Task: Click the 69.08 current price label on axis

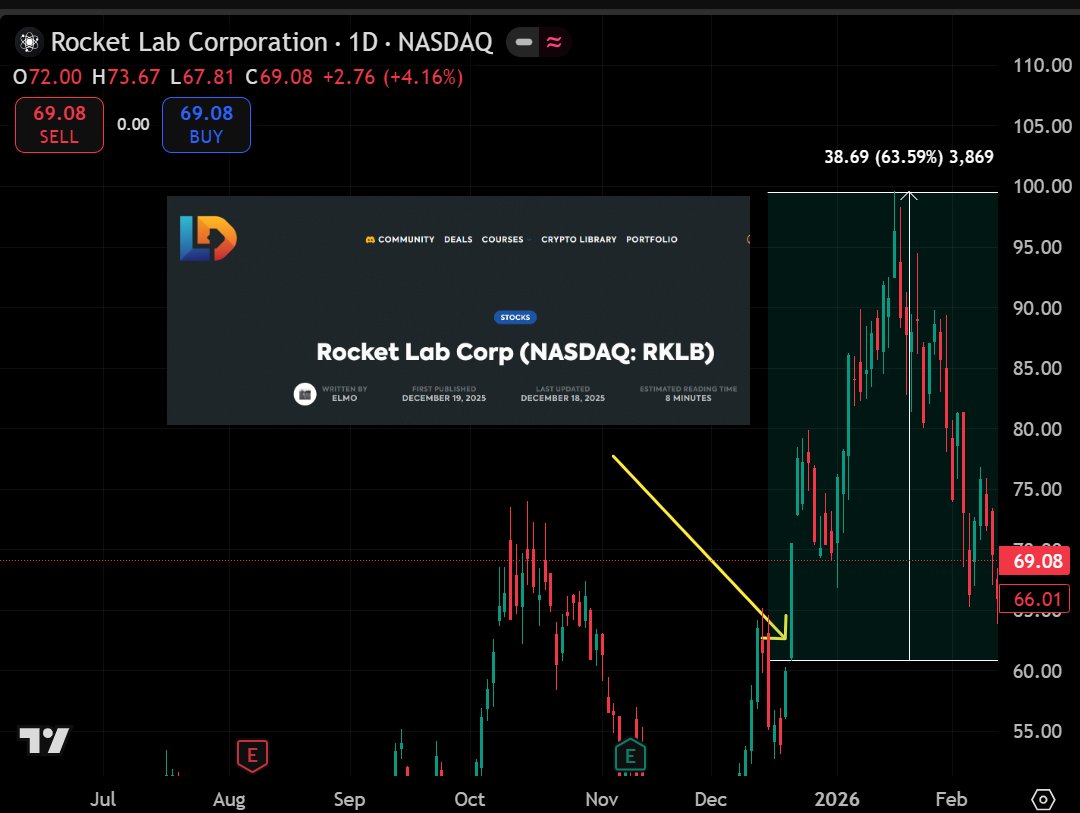Action: tap(1034, 561)
